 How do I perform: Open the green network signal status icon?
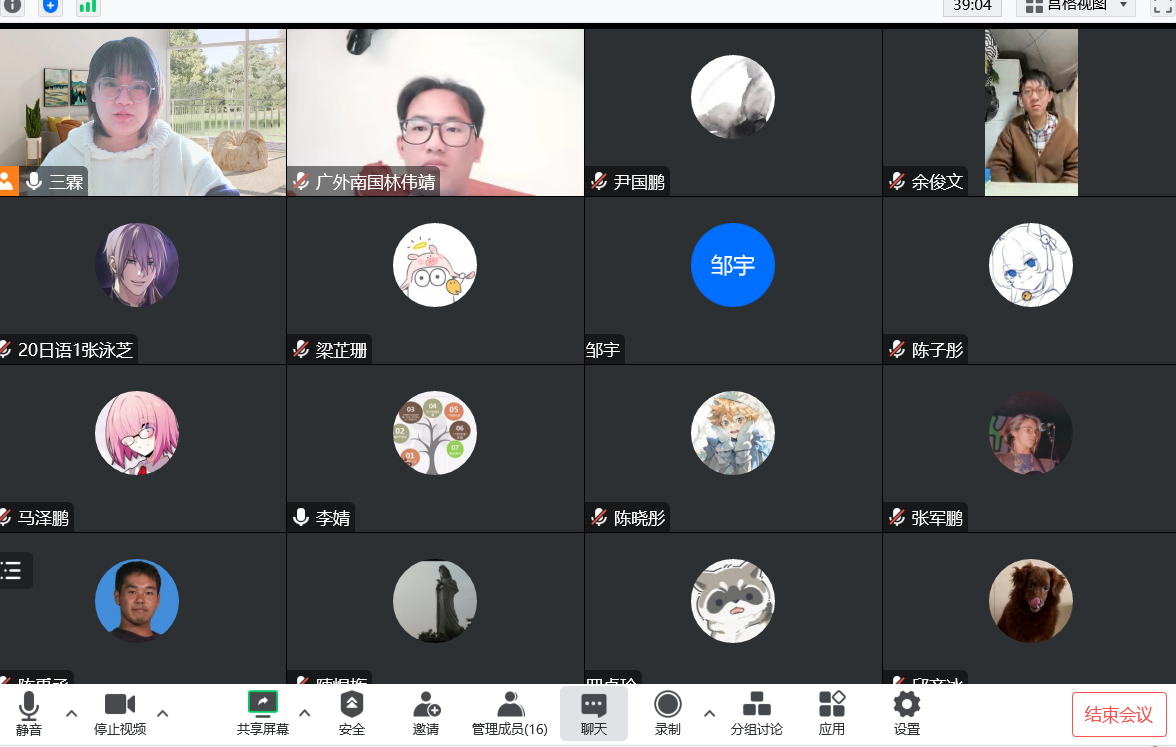(x=88, y=6)
